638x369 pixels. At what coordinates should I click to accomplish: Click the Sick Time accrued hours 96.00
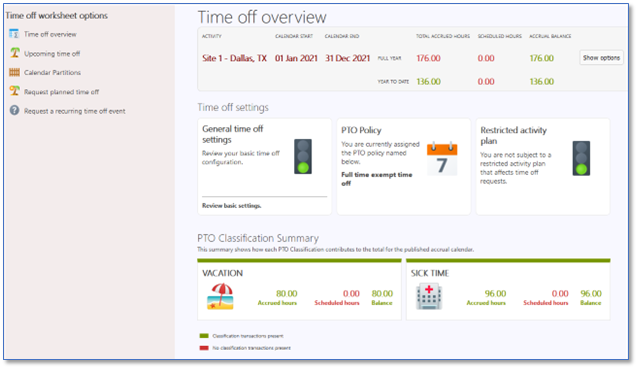click(495, 293)
